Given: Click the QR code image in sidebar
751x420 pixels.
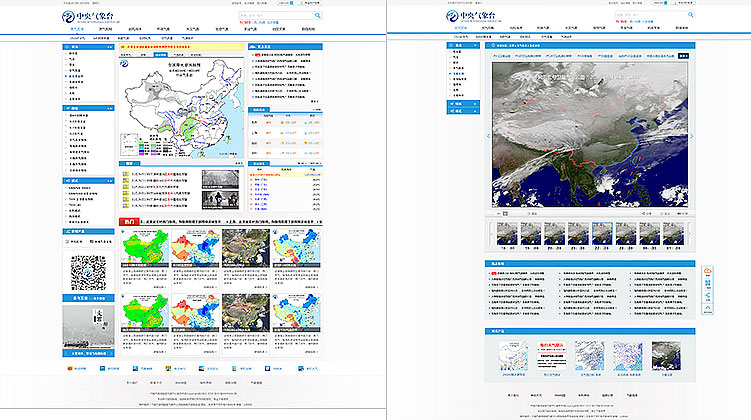Looking at the screenshot, I should [88, 270].
